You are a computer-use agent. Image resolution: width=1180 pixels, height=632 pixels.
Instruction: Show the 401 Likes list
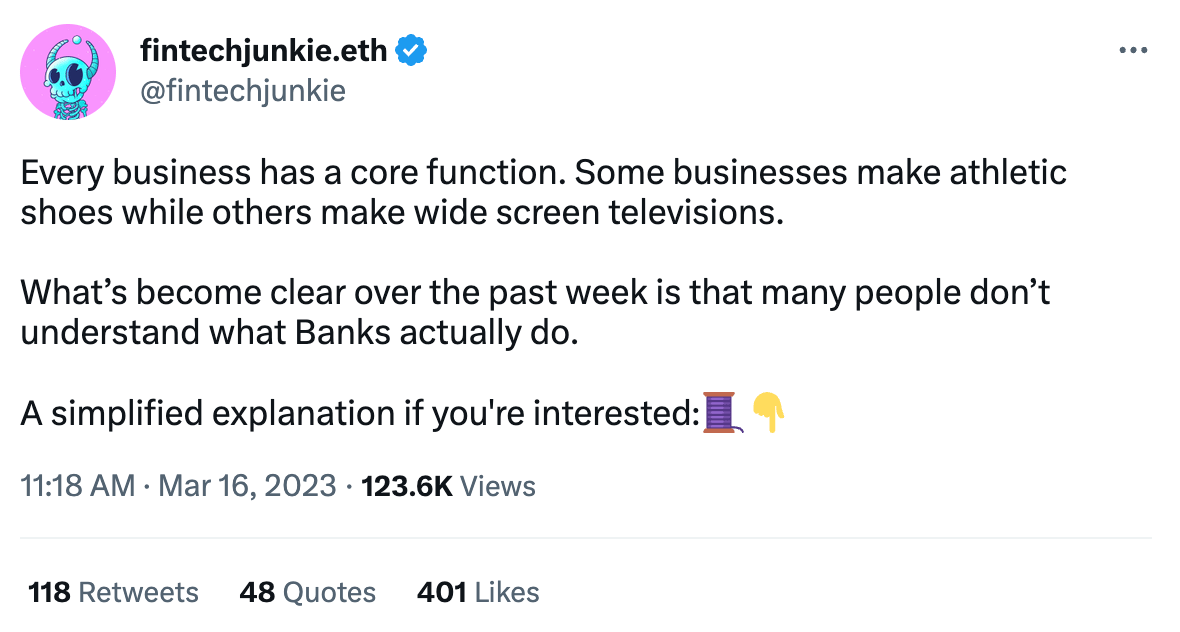(x=478, y=593)
